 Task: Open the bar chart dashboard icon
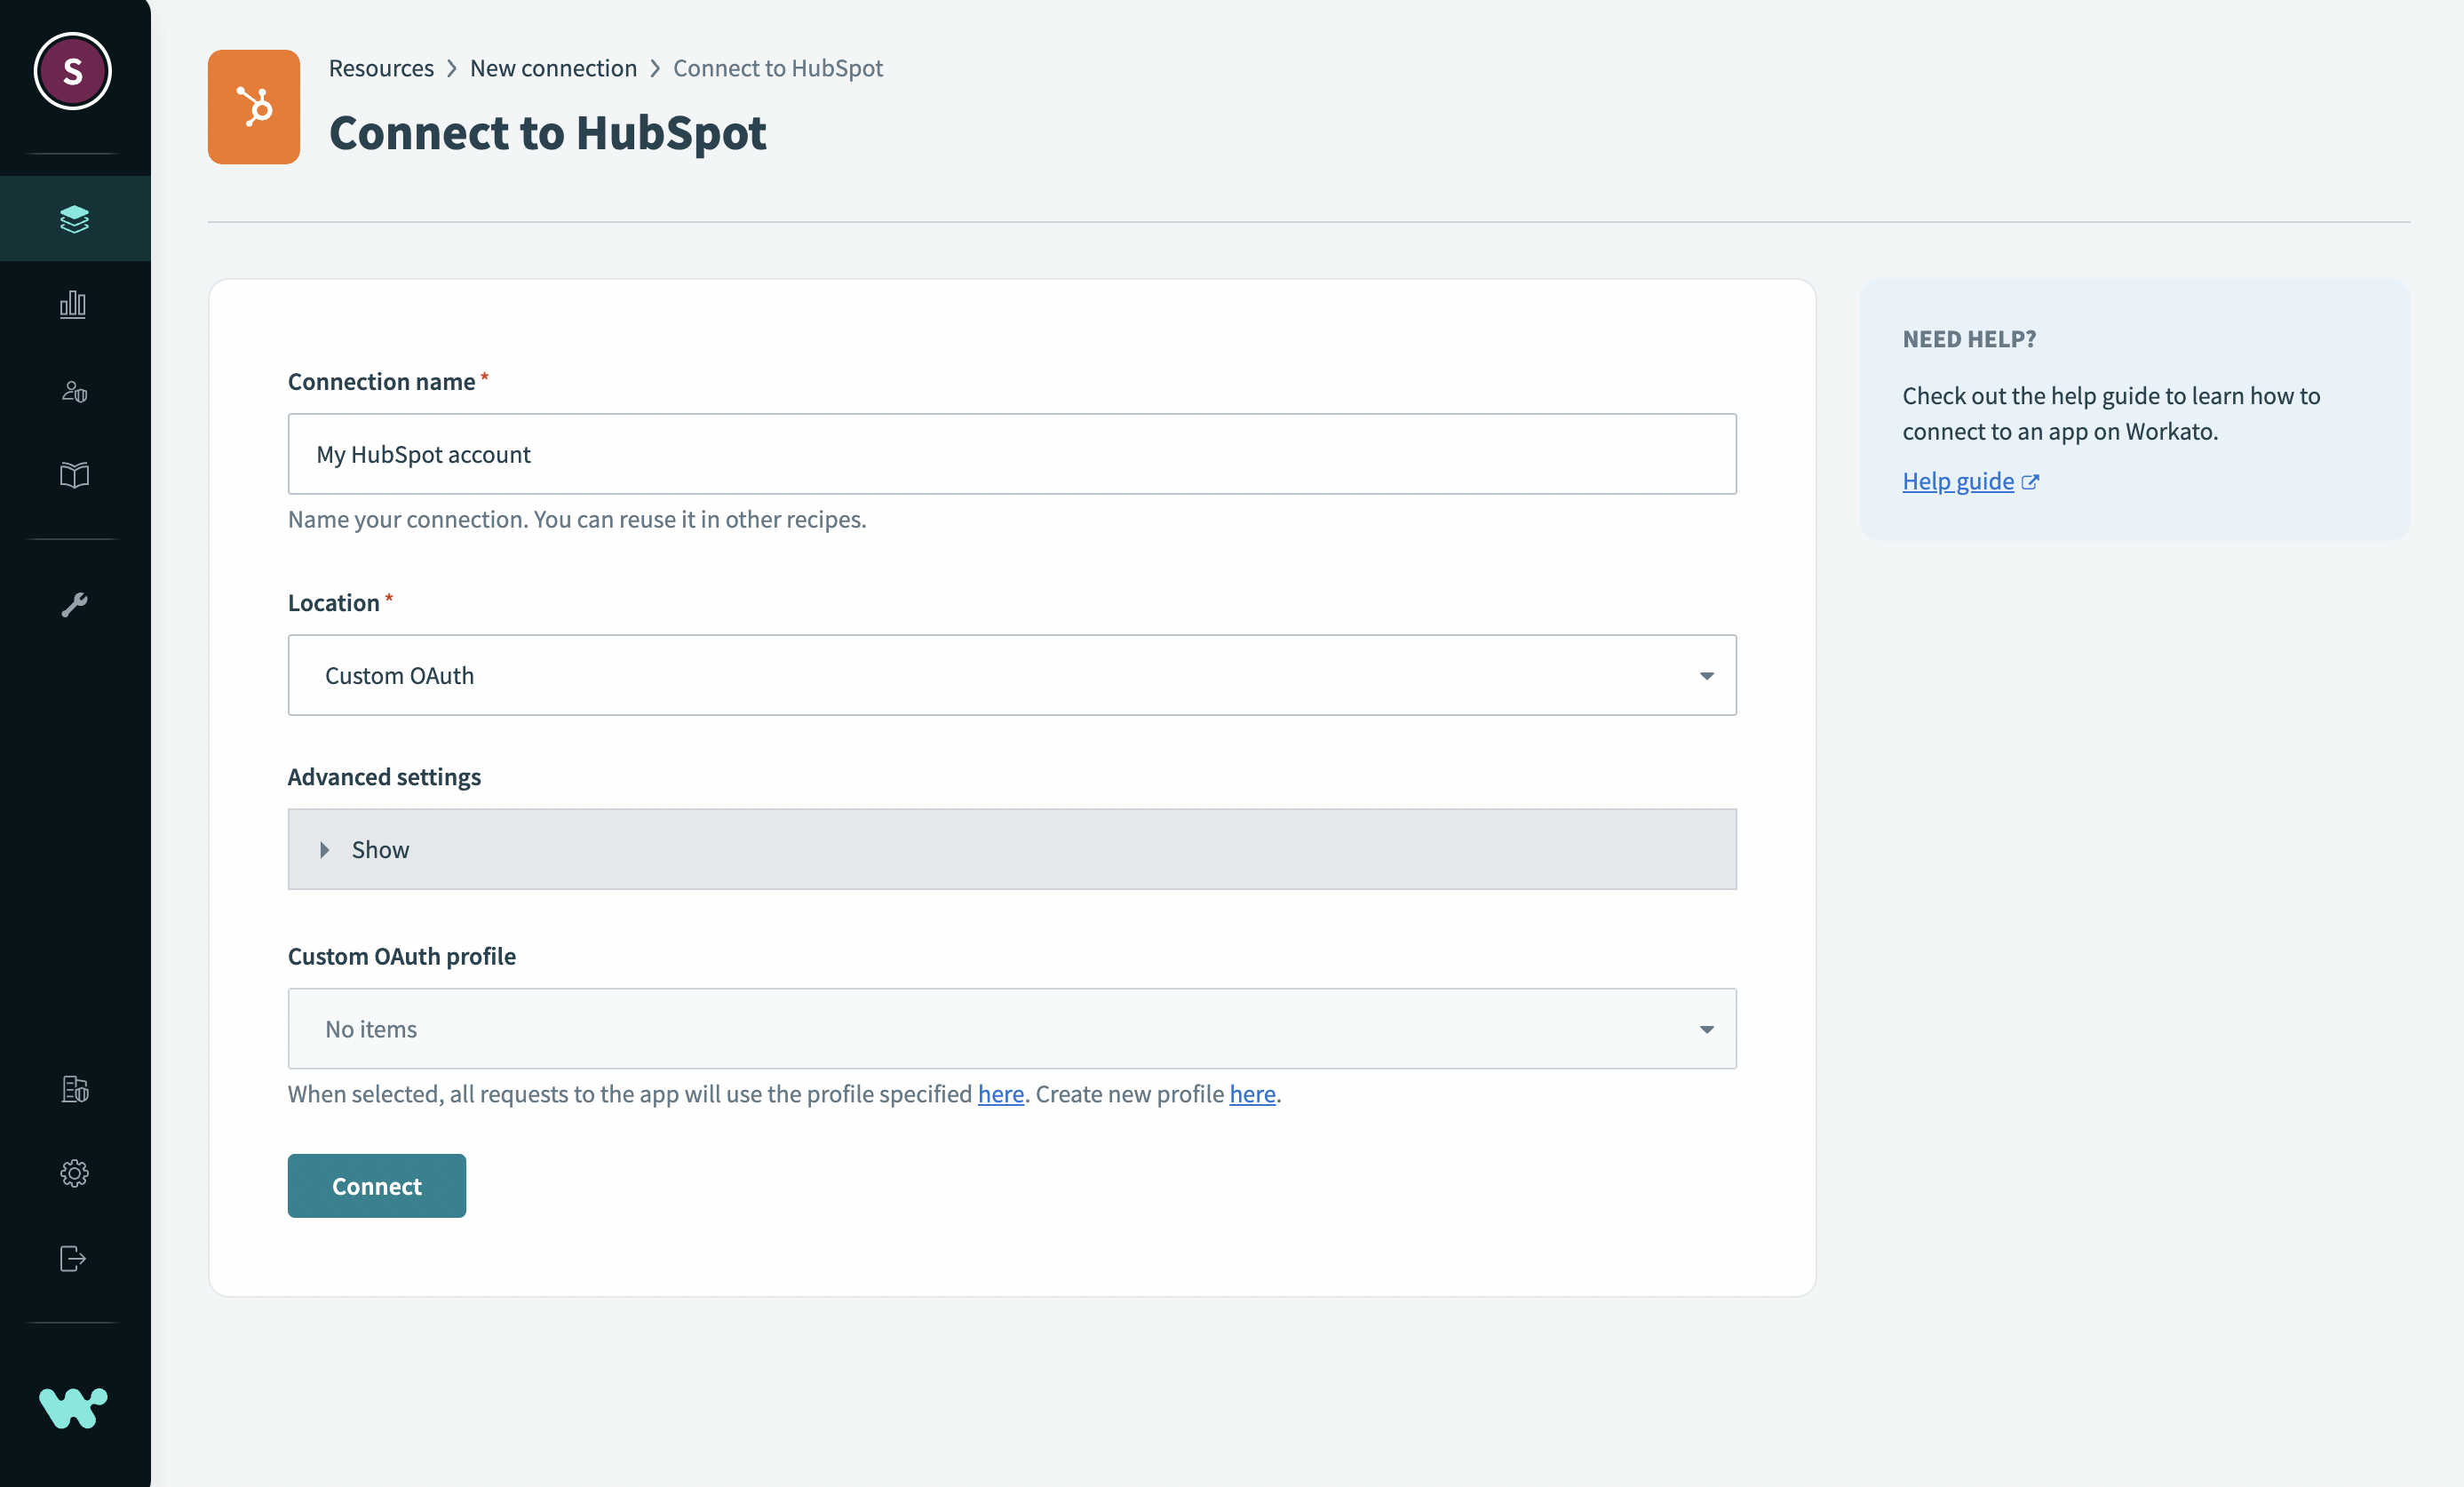click(x=74, y=304)
